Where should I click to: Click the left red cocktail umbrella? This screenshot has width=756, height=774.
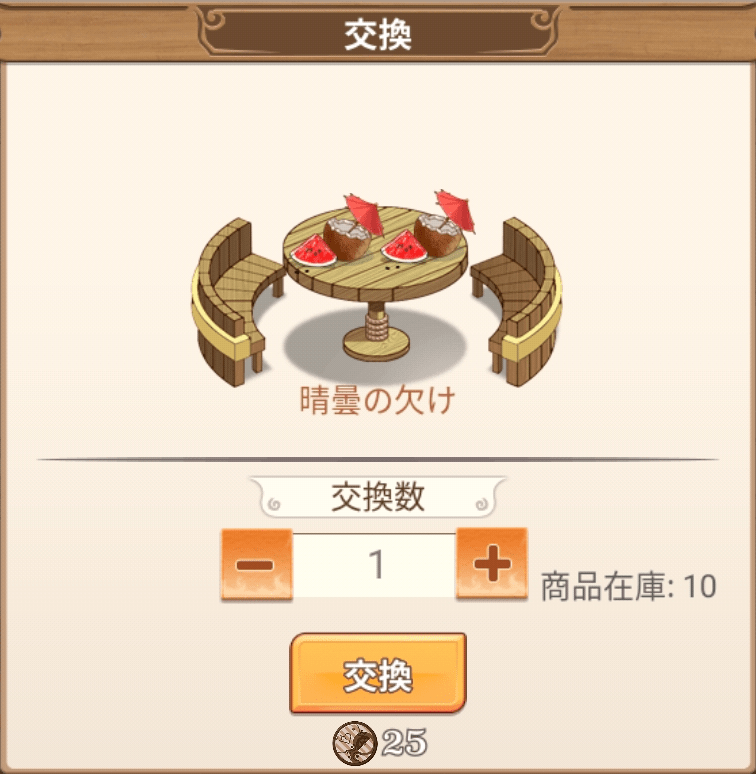[x=364, y=215]
